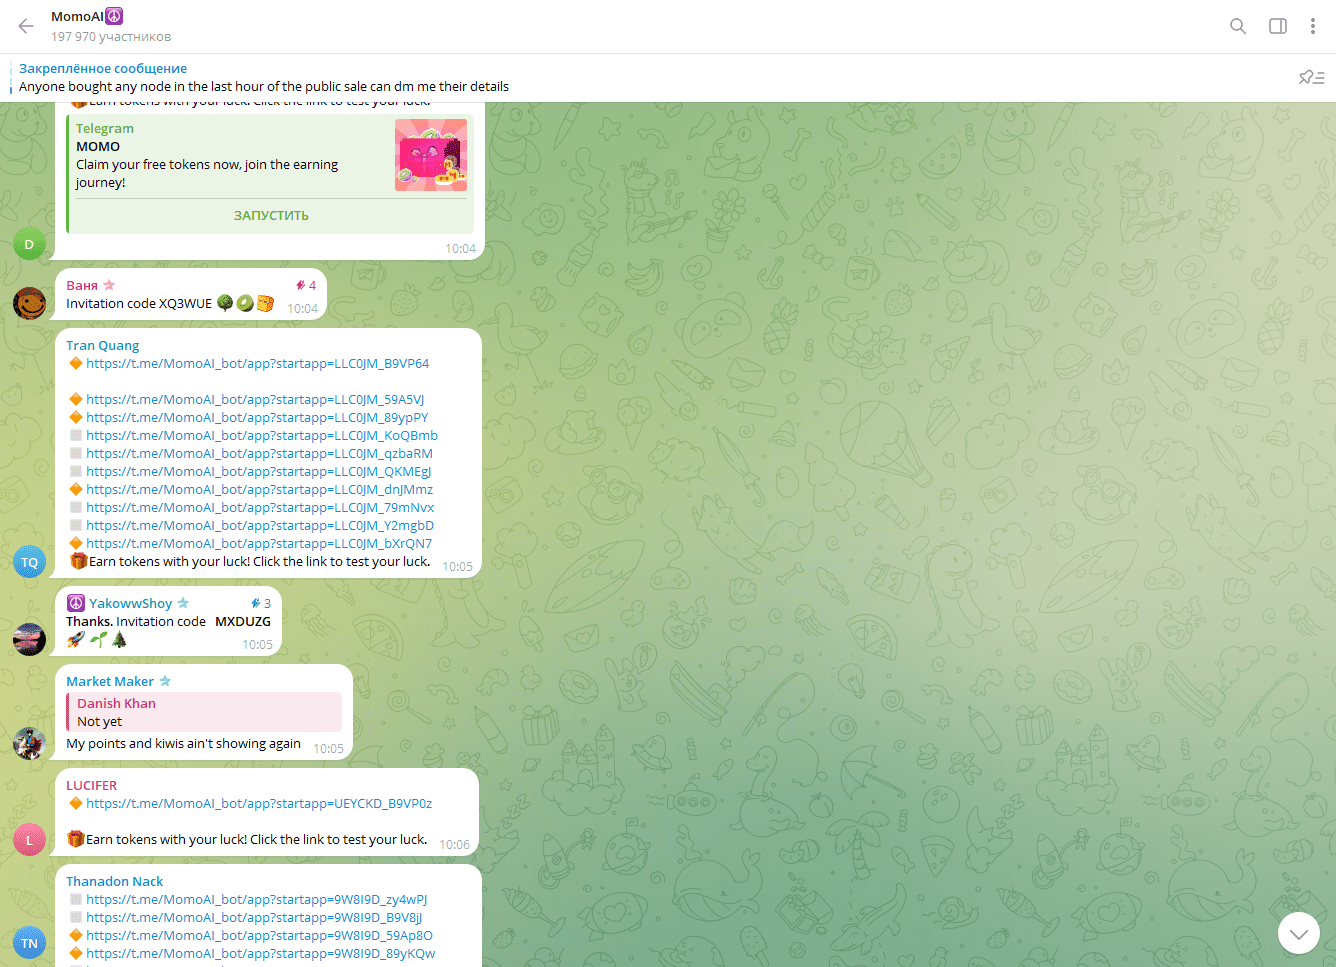
Task: Open link ending 9W8I9D_B9V8jJ
Action: [254, 917]
